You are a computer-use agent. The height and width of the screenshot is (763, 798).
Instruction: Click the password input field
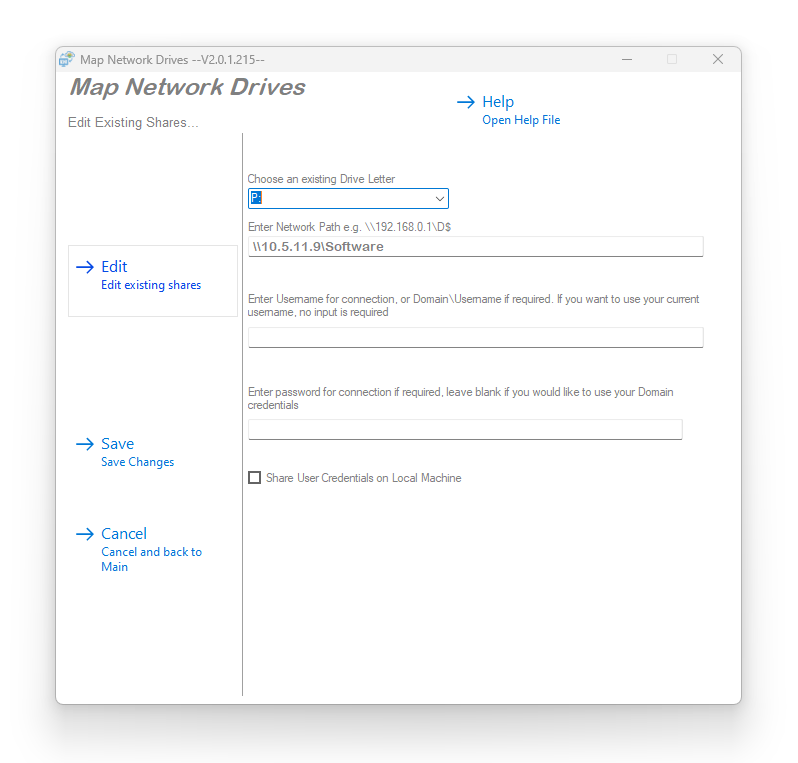tap(465, 429)
